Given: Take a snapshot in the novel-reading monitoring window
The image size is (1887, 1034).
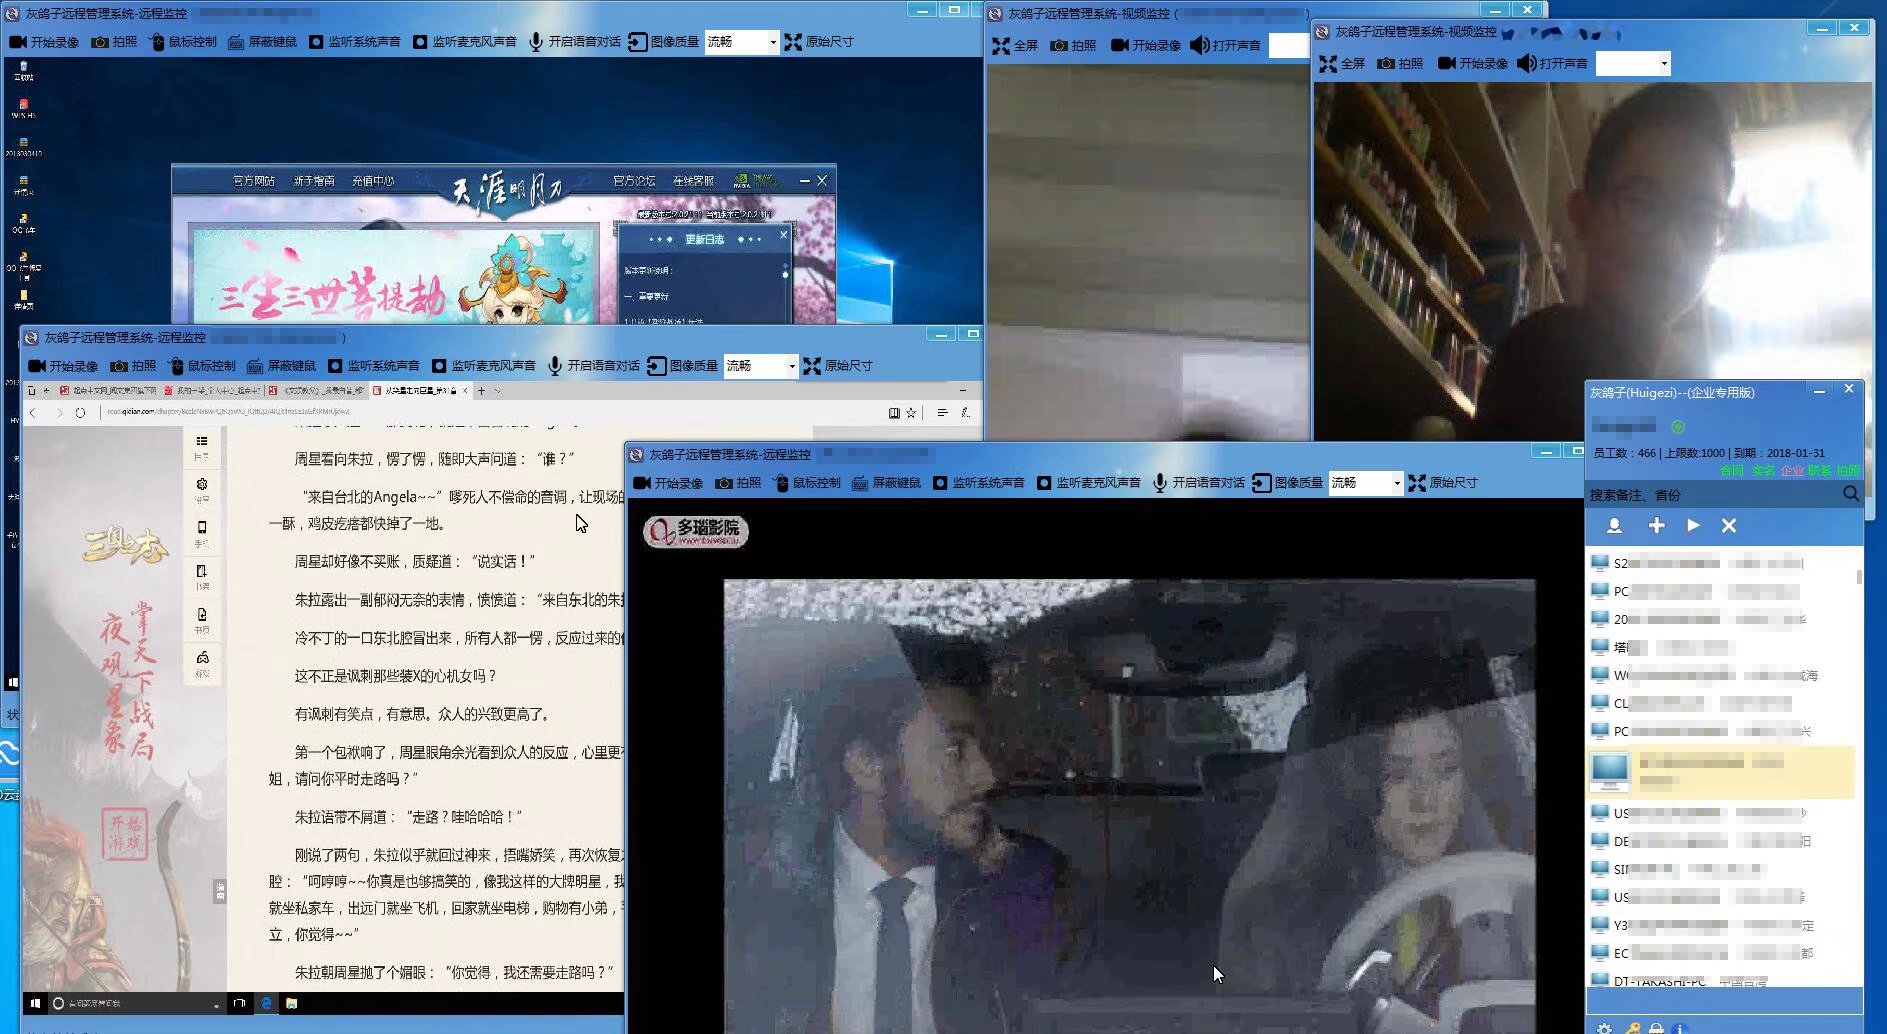Looking at the screenshot, I should point(133,366).
